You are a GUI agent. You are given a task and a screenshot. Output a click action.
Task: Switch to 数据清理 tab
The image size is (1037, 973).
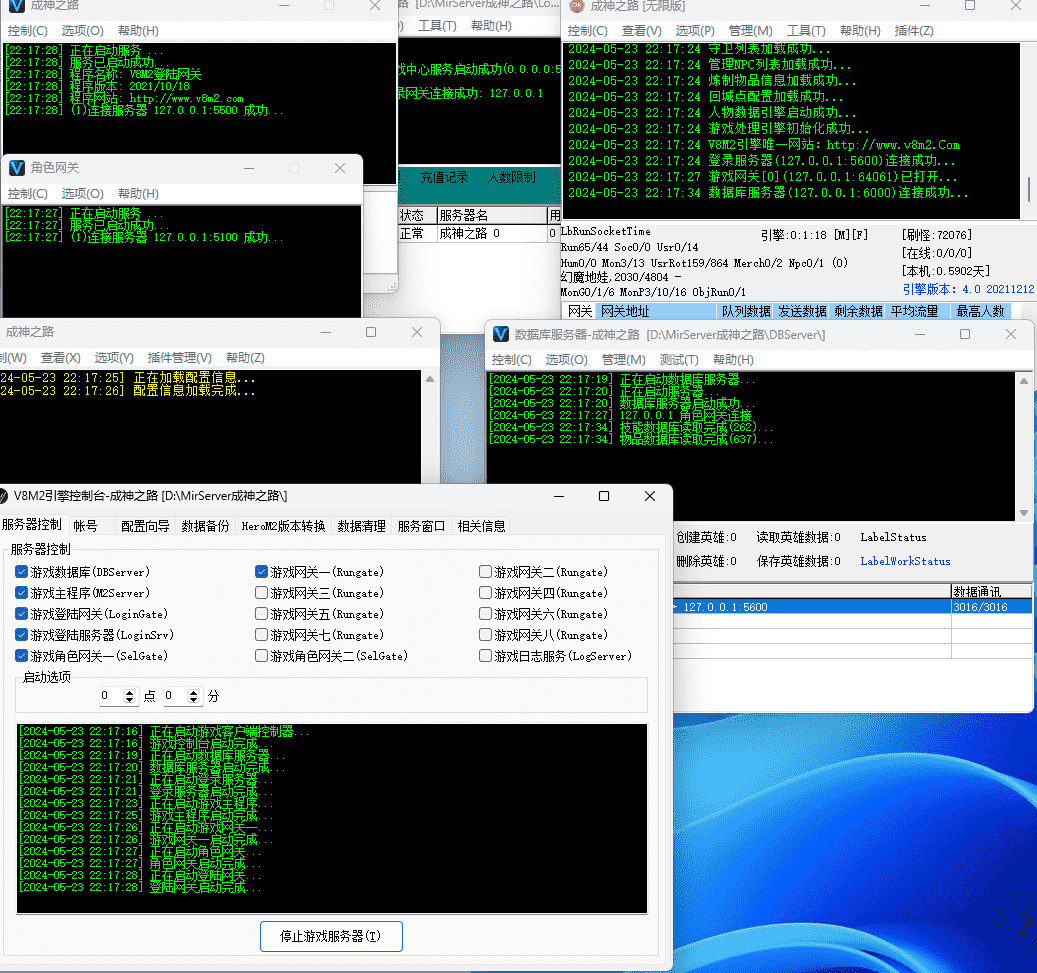(361, 527)
